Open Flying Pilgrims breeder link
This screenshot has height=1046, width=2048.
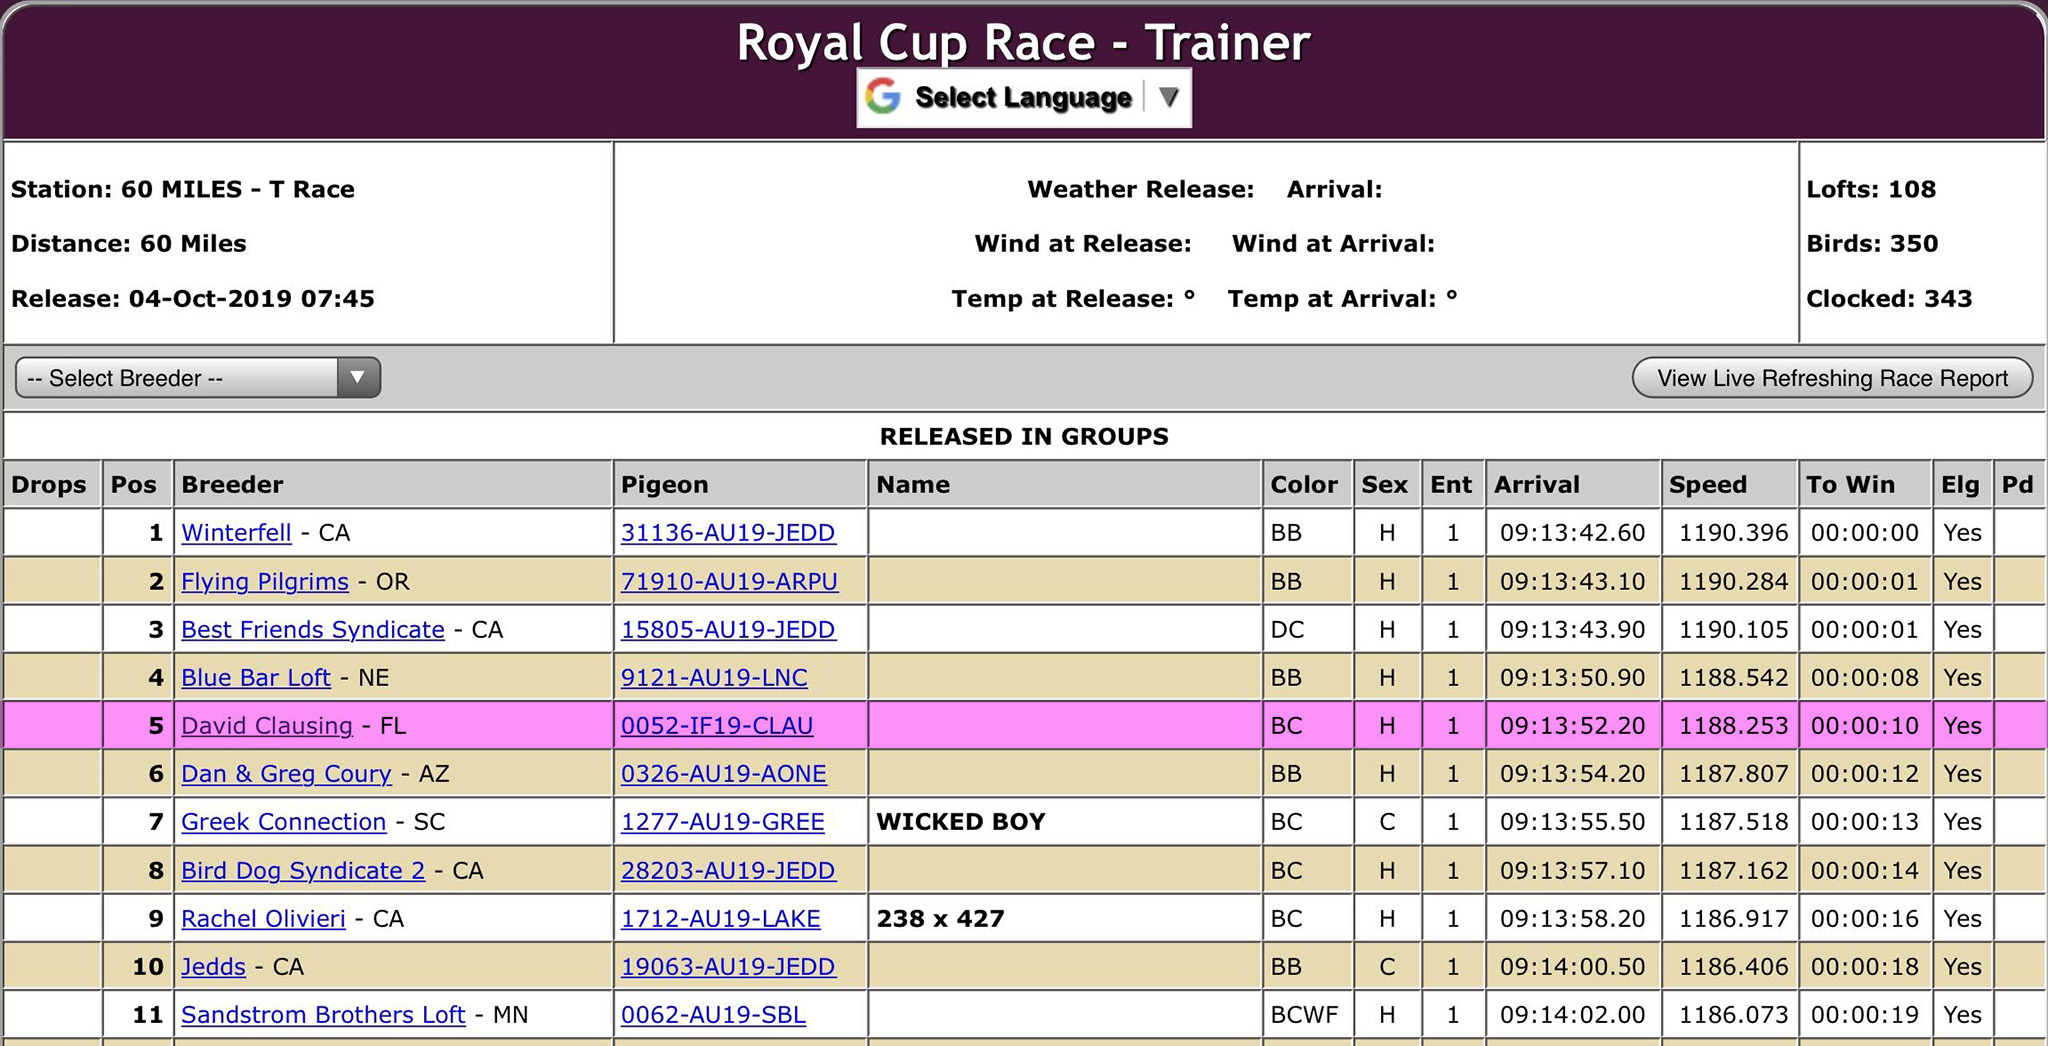[265, 582]
